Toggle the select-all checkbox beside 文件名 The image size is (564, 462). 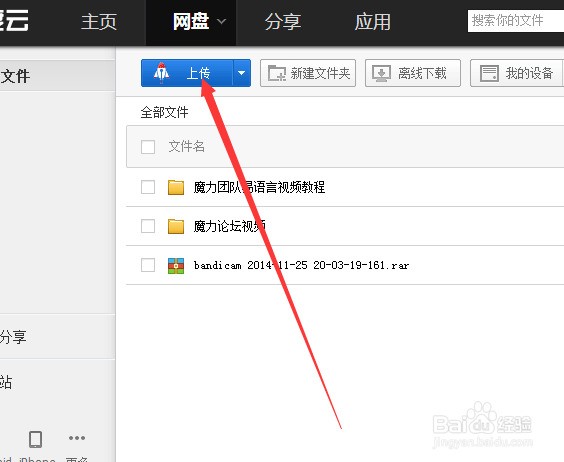148,147
